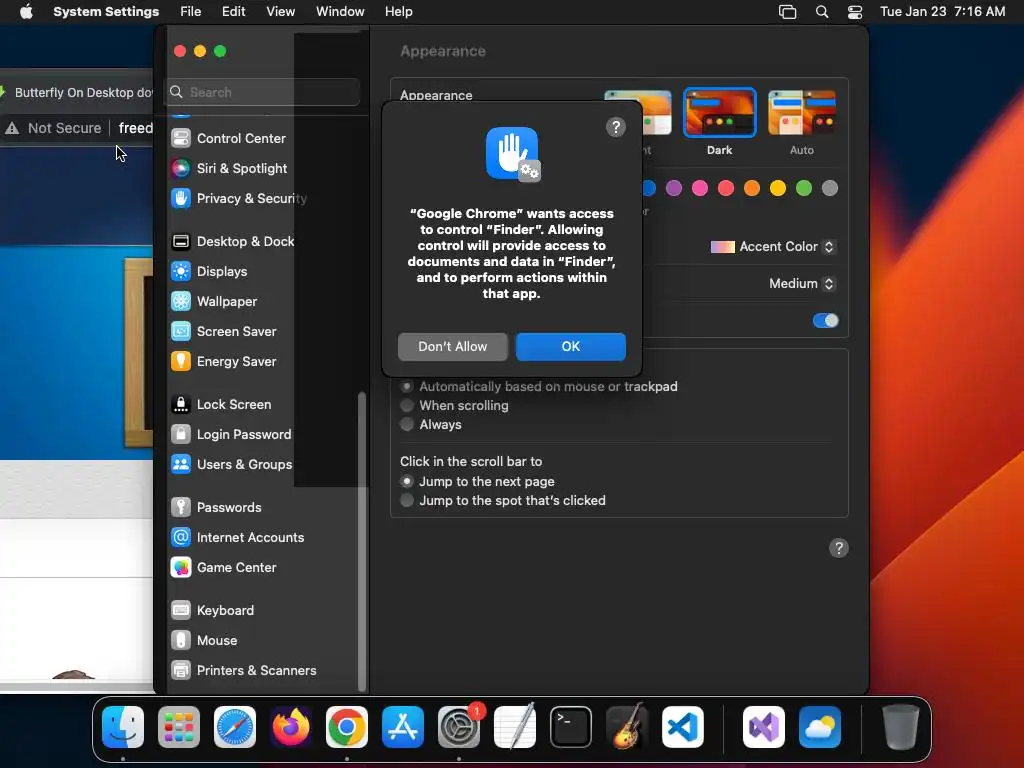Screen dimensions: 1024x768
Task: Open Login Password icon
Action: 181,435
